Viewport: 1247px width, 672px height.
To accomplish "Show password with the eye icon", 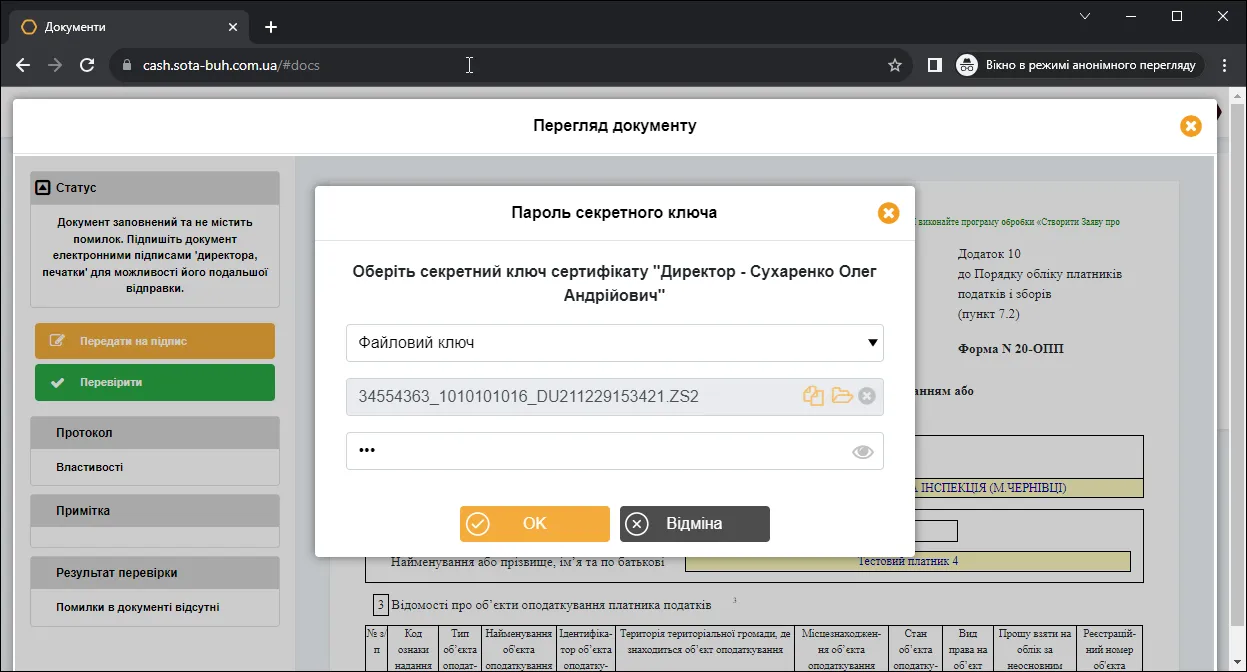I will 862,452.
